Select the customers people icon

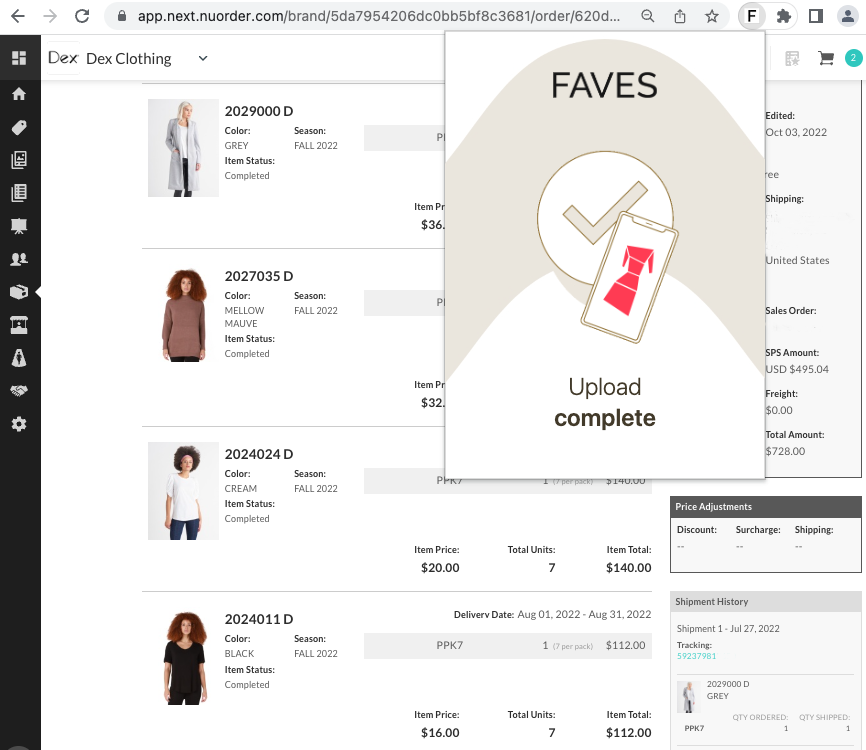coord(19,260)
